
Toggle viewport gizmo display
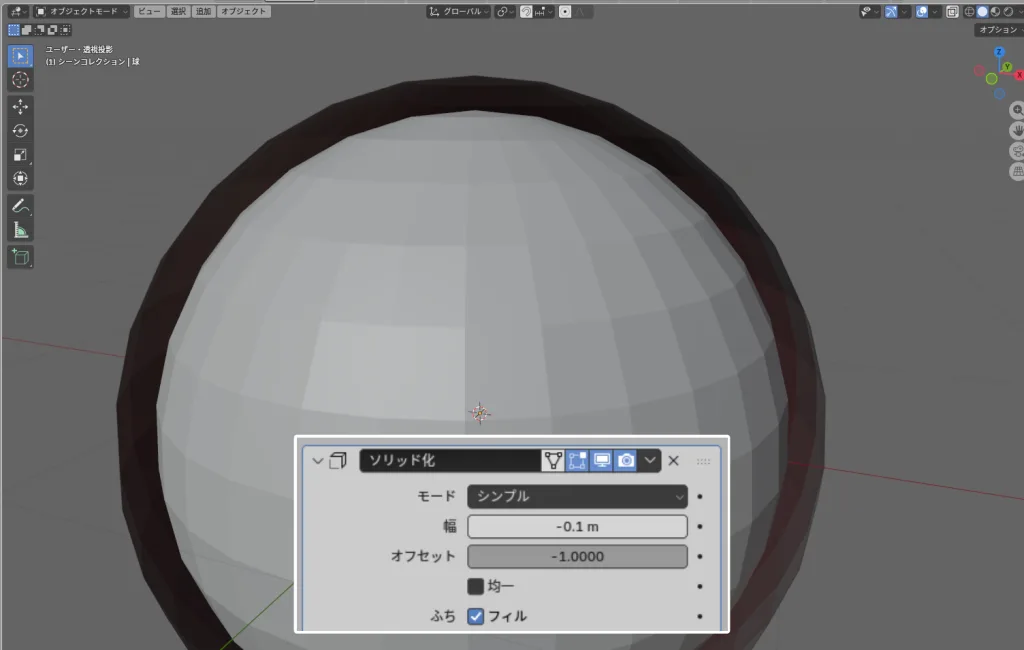(891, 12)
